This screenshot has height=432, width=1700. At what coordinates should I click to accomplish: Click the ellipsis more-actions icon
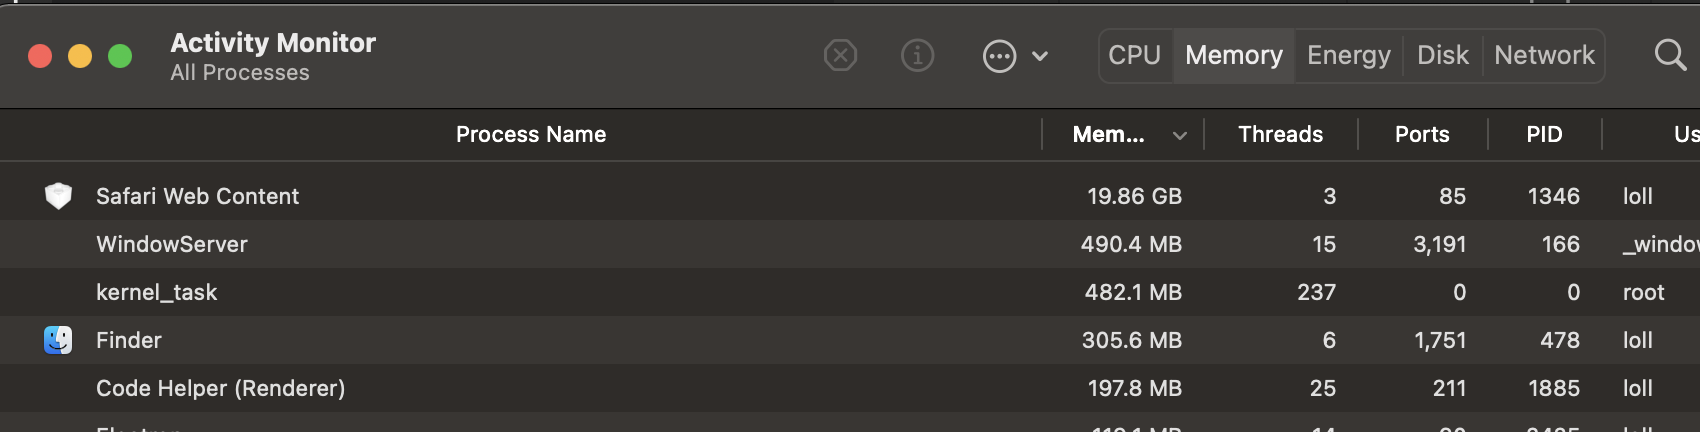click(999, 56)
